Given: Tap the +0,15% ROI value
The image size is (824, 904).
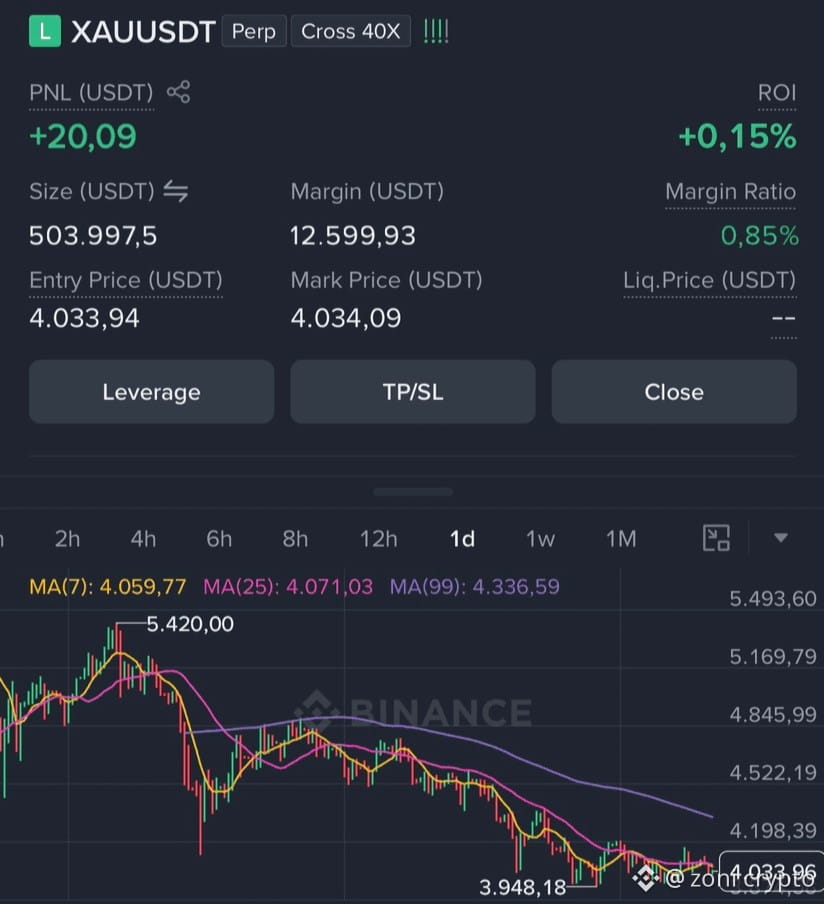Looking at the screenshot, I should (x=738, y=137).
